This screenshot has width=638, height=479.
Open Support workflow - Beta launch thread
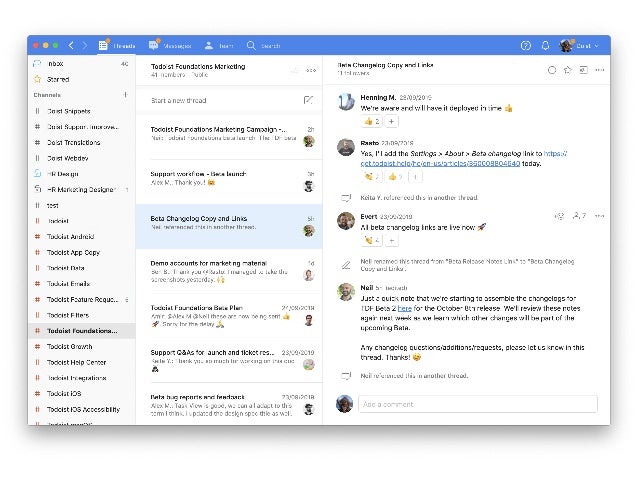point(229,182)
